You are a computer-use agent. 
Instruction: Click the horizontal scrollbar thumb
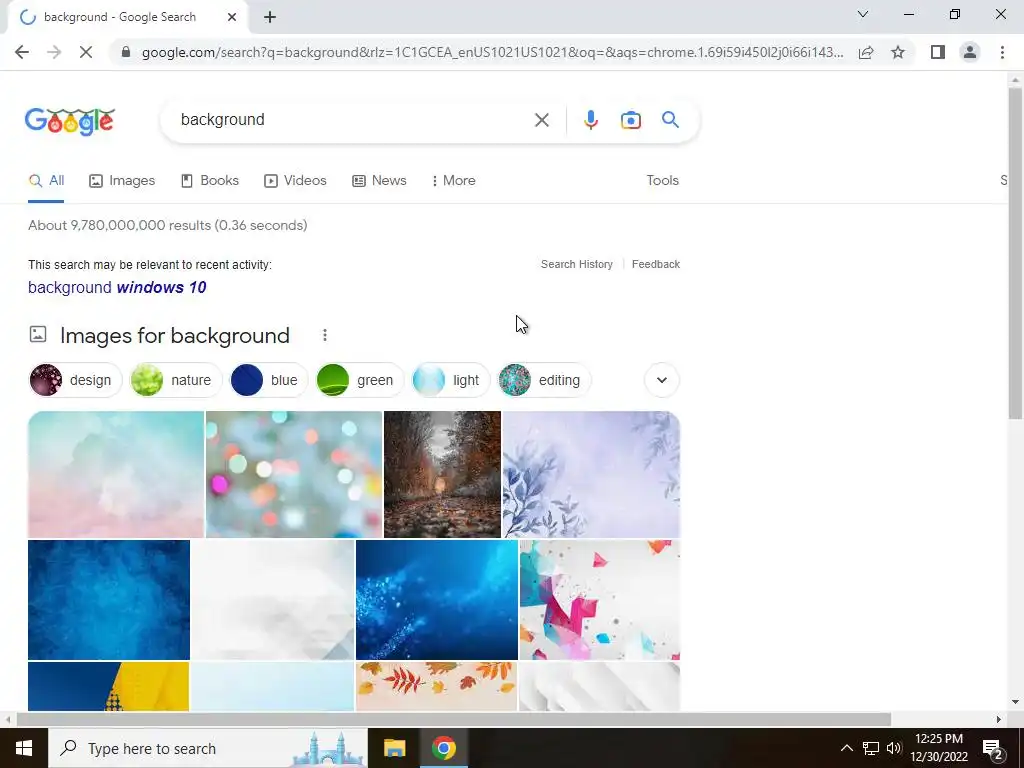453,719
